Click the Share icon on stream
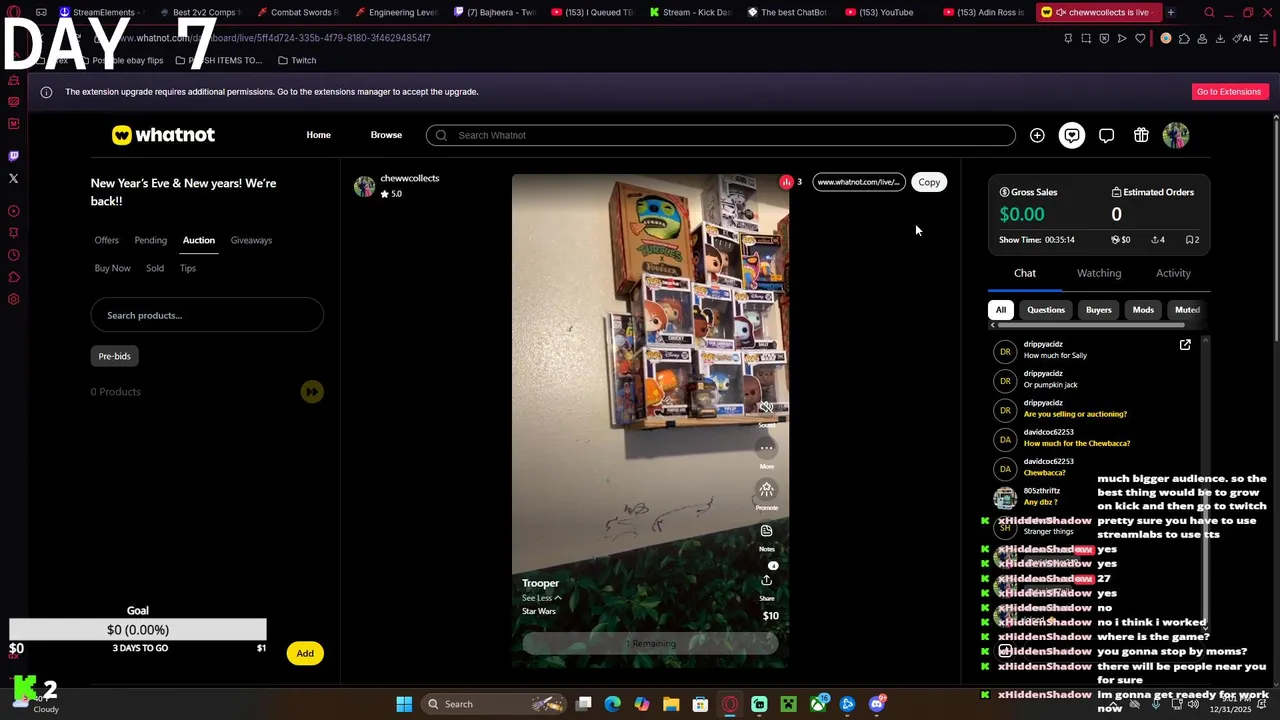 pos(766,580)
